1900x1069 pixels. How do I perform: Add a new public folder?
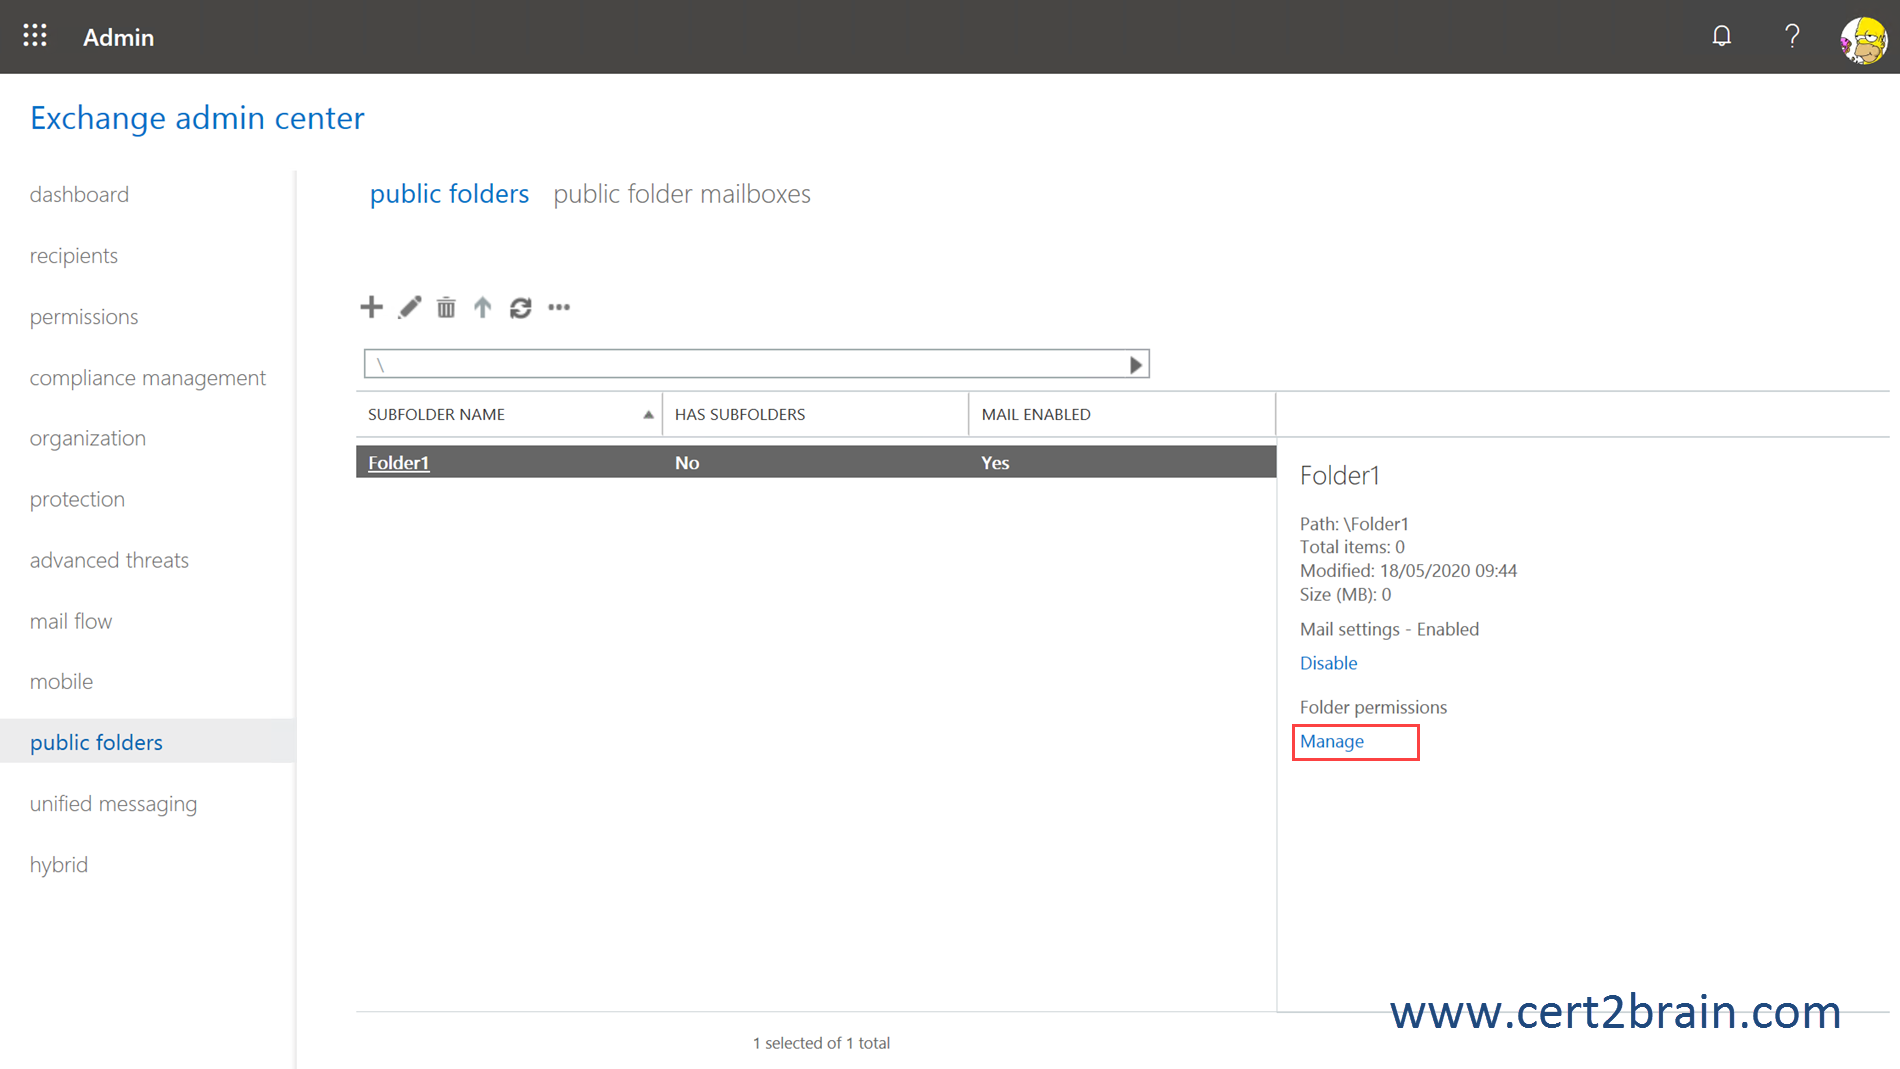click(x=371, y=307)
